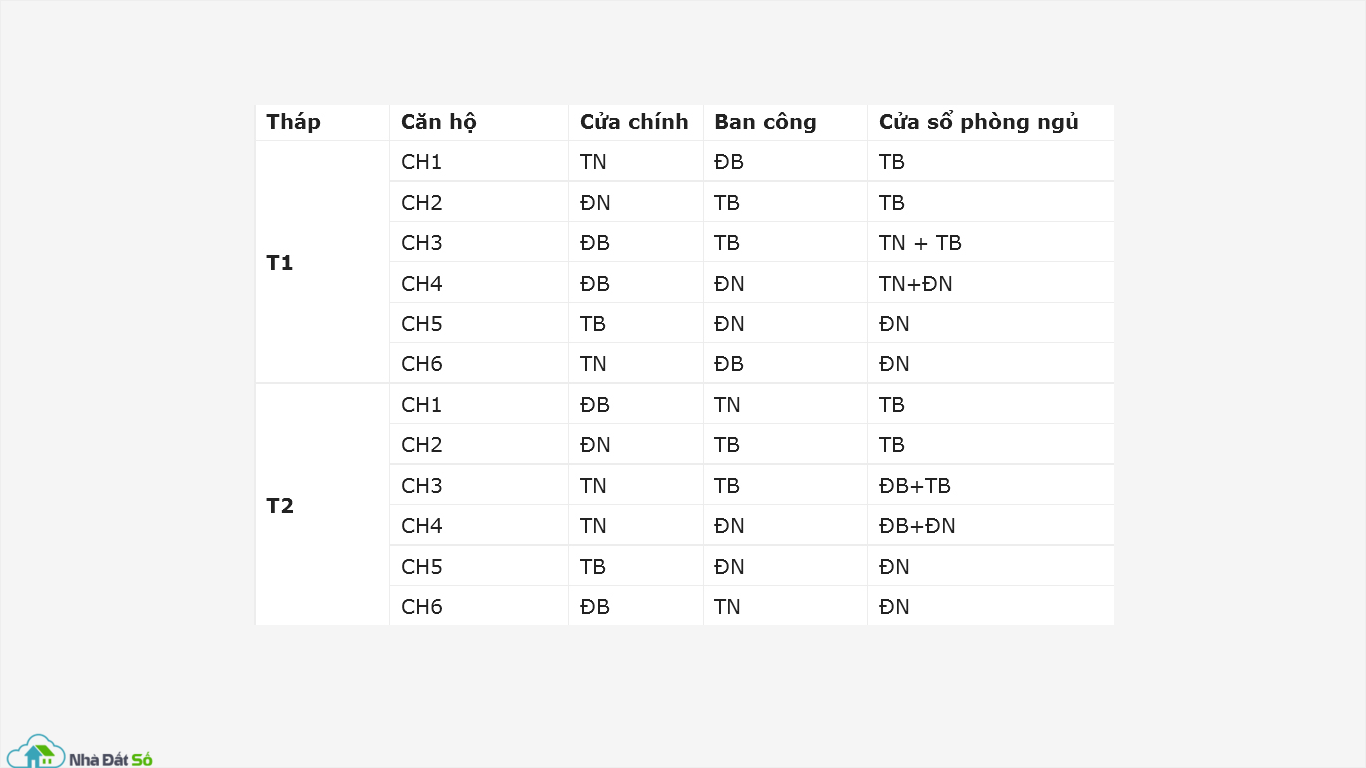Select the T1 CH1 balcony cell ĐB
1366x768 pixels.
(729, 162)
